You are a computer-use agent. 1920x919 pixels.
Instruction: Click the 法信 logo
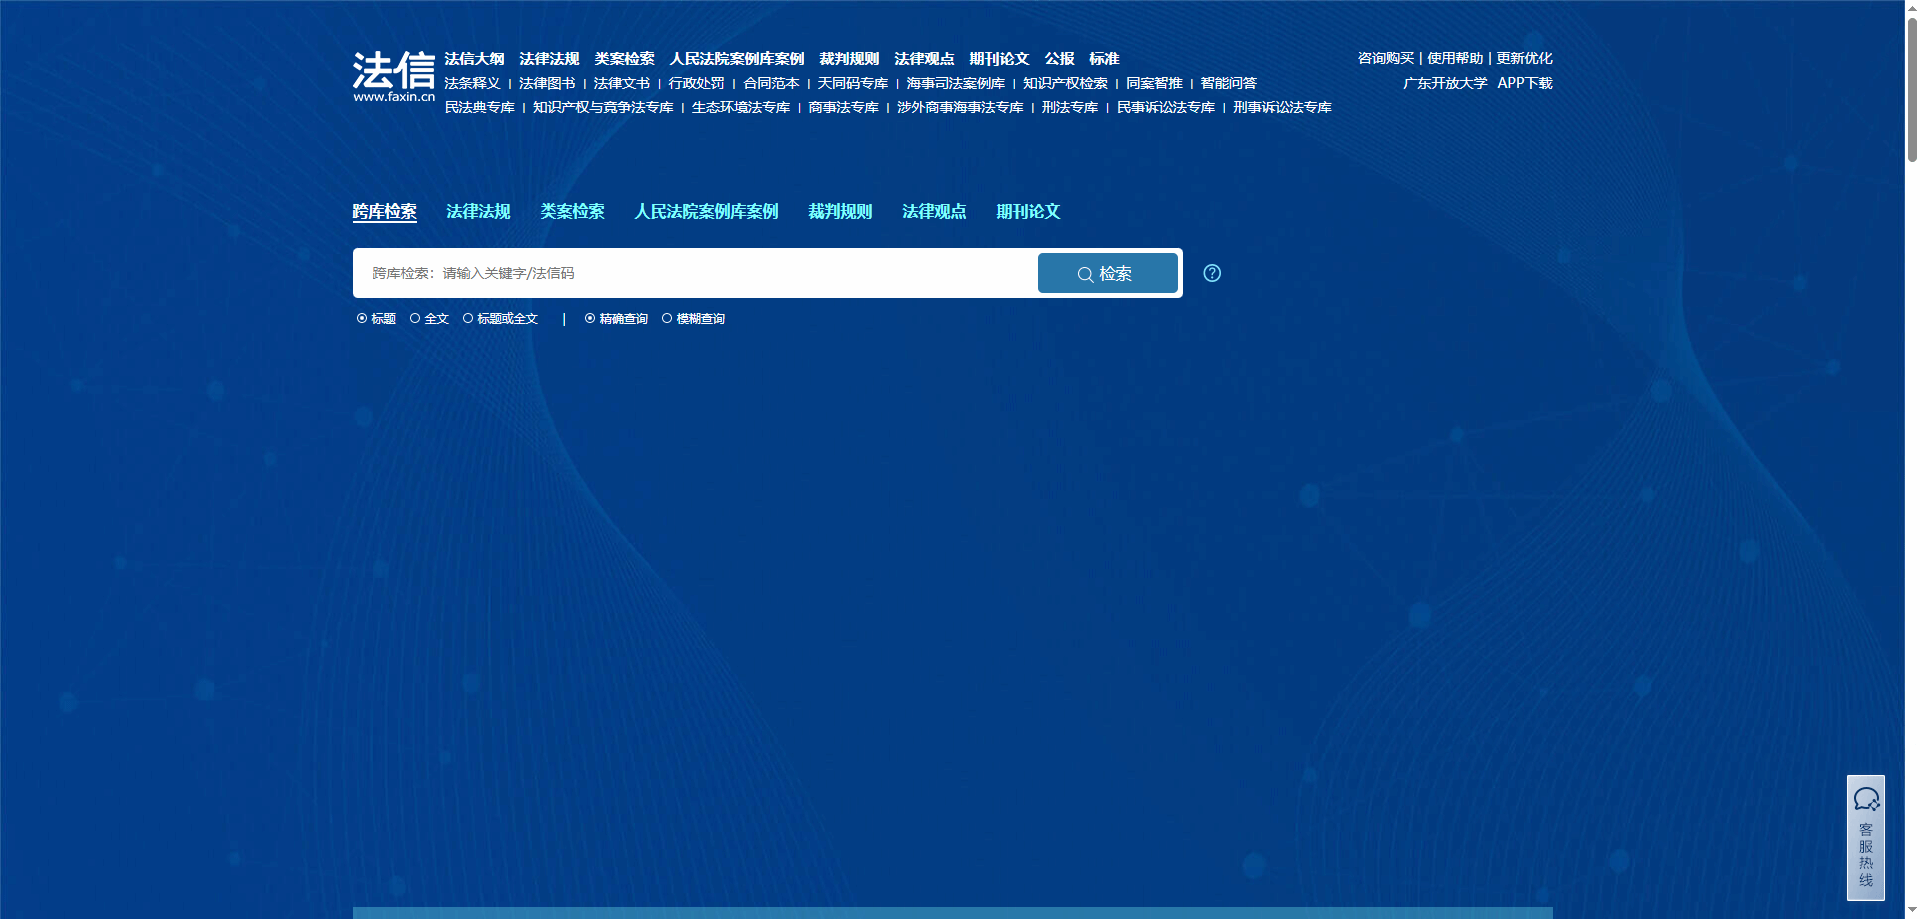[x=393, y=76]
